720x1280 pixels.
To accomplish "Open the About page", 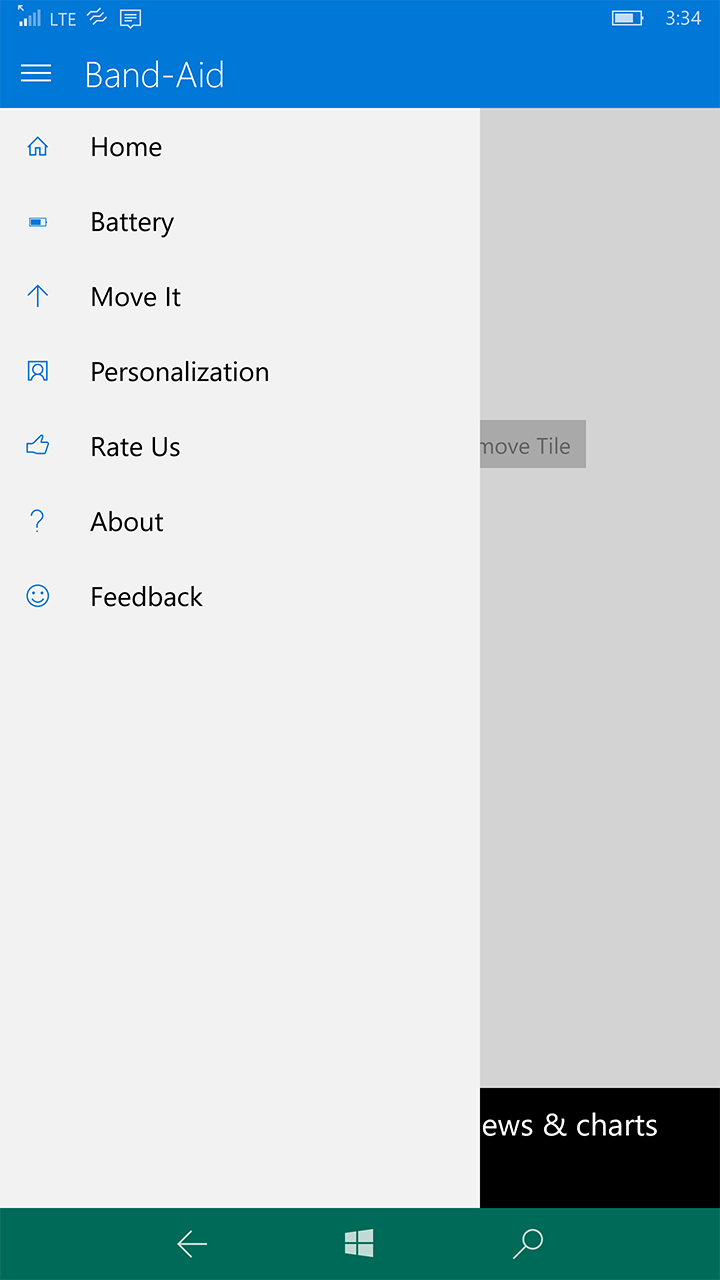I will coord(127,522).
